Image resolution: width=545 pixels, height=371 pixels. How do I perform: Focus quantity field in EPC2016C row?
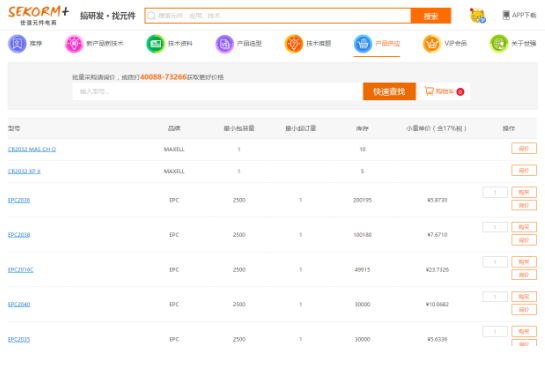click(495, 262)
